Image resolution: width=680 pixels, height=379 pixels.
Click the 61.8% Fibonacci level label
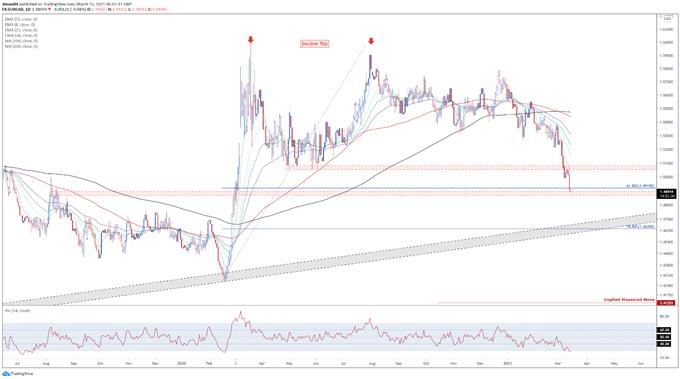(640, 186)
